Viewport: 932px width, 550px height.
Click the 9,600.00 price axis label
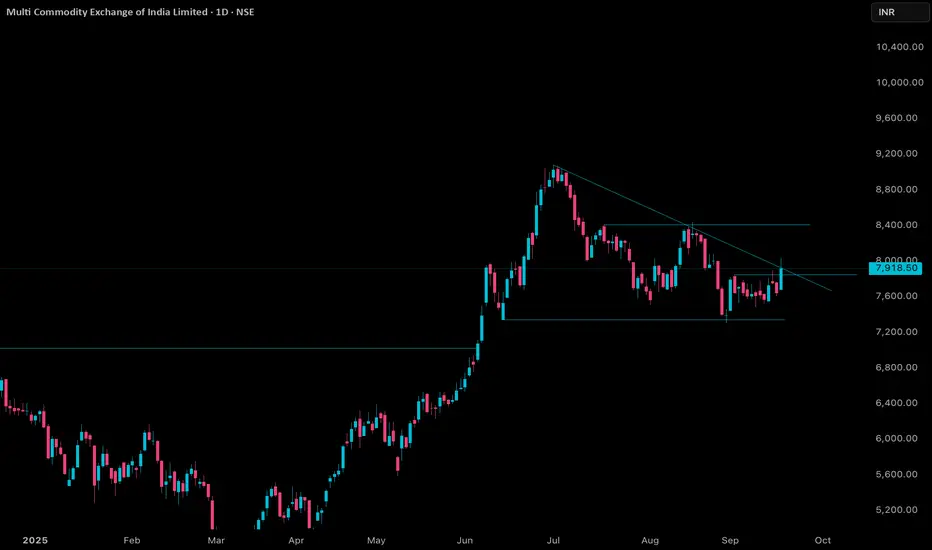point(896,118)
